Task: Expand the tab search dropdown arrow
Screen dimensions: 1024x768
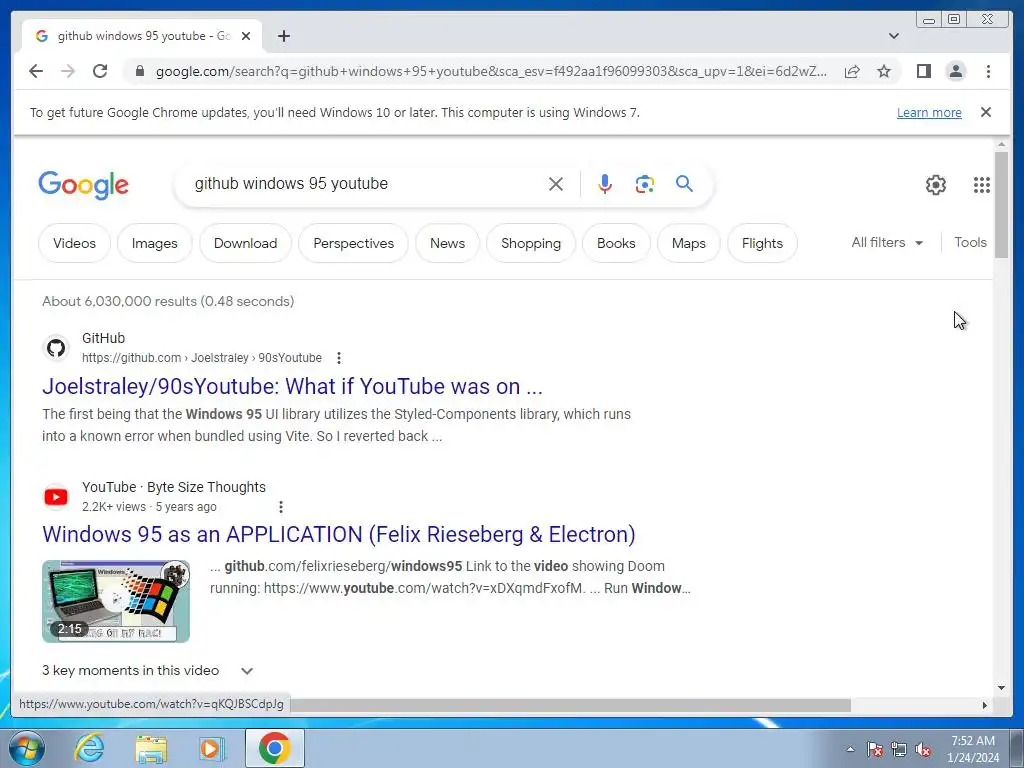Action: pos(894,36)
